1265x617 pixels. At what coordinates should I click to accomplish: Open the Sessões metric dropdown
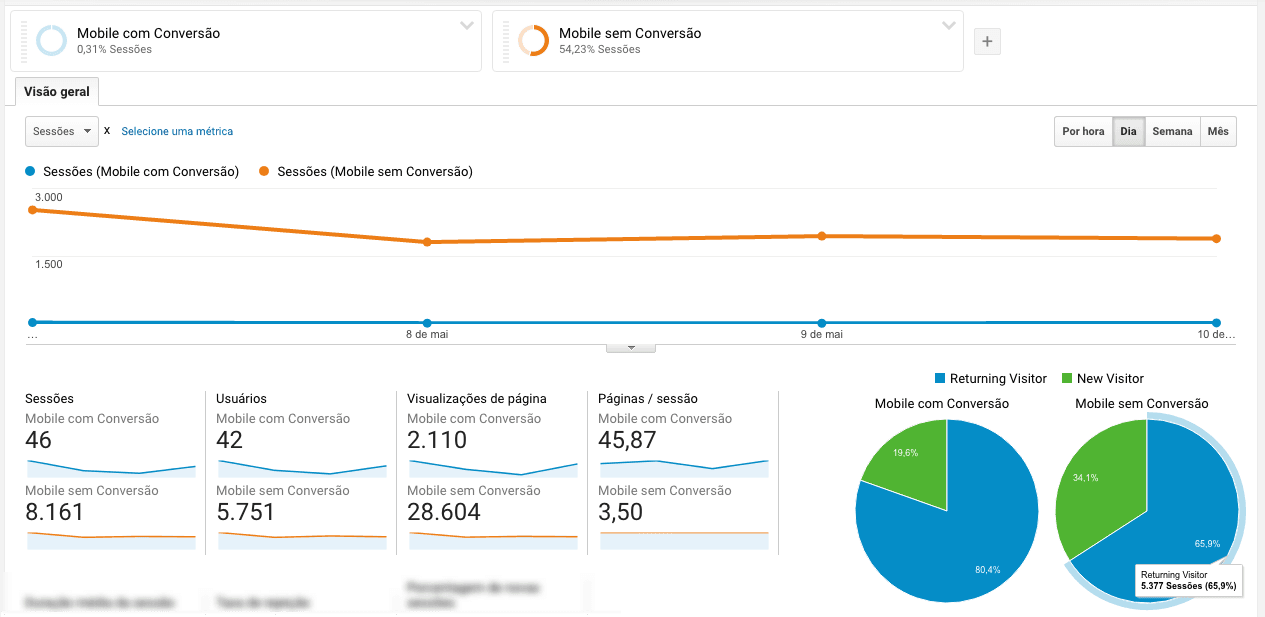(x=61, y=130)
